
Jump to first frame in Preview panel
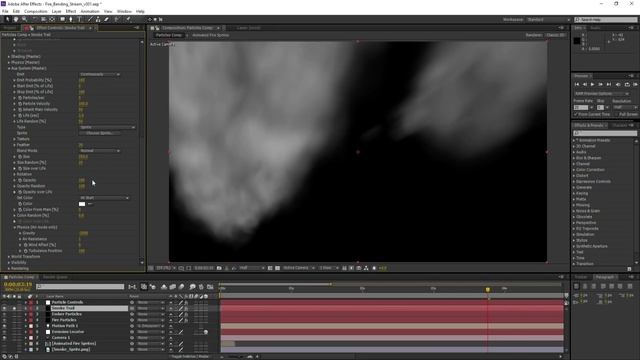click(x=577, y=84)
